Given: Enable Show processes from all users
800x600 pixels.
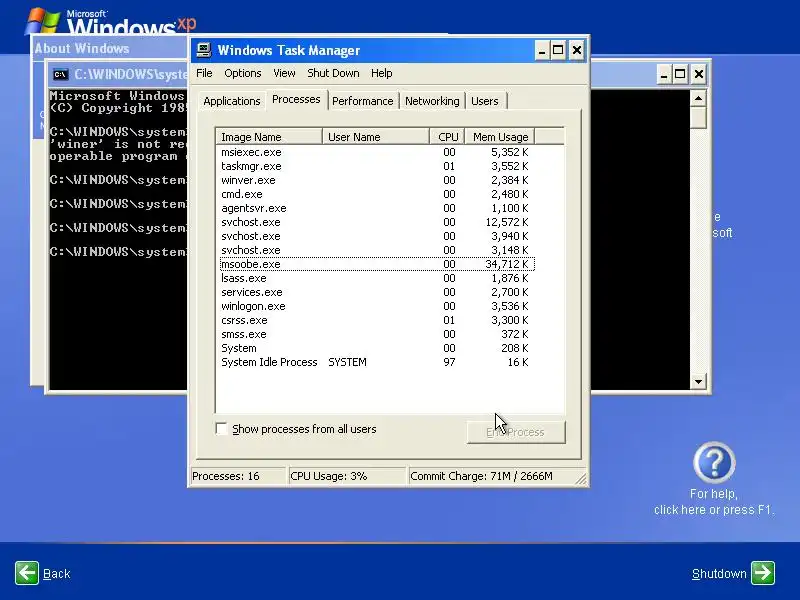Looking at the screenshot, I should click(x=221, y=429).
